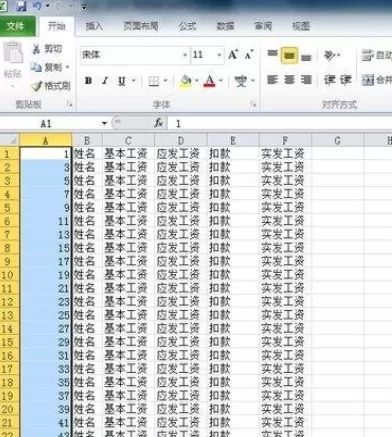The image size is (392, 437).
Task: Click the increase indent icon
Action: point(346,80)
